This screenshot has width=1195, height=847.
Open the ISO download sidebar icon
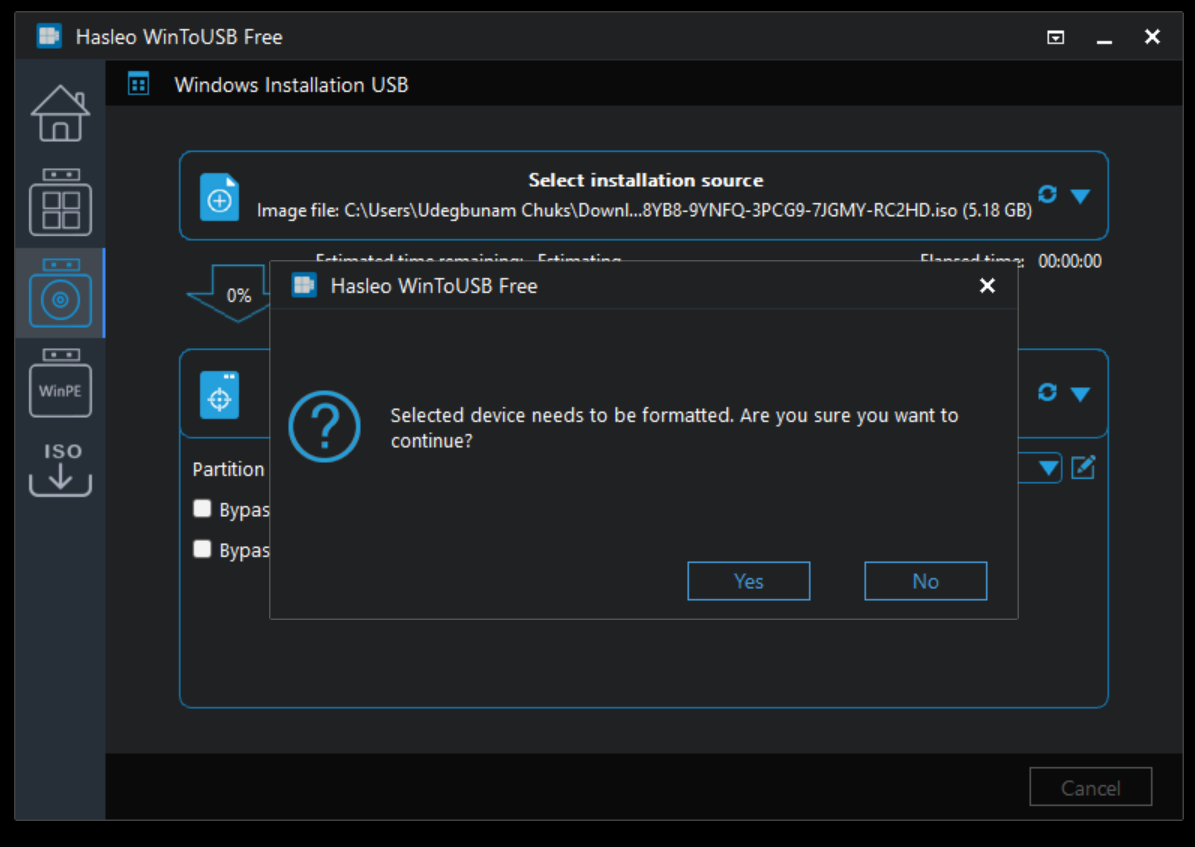[x=60, y=470]
